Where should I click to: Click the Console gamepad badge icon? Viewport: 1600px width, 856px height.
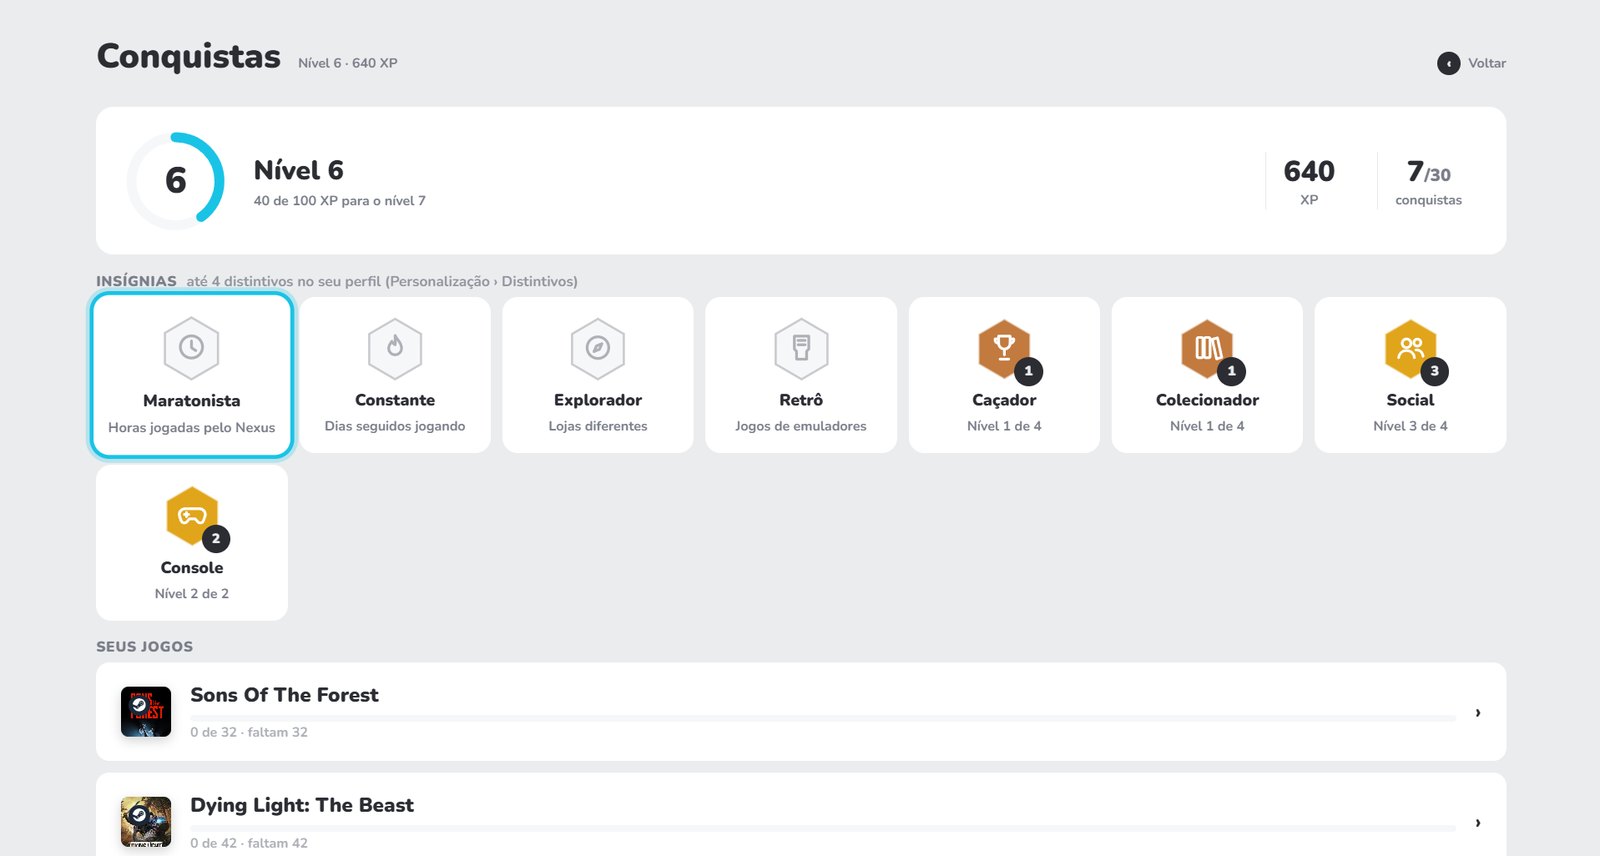point(192,516)
